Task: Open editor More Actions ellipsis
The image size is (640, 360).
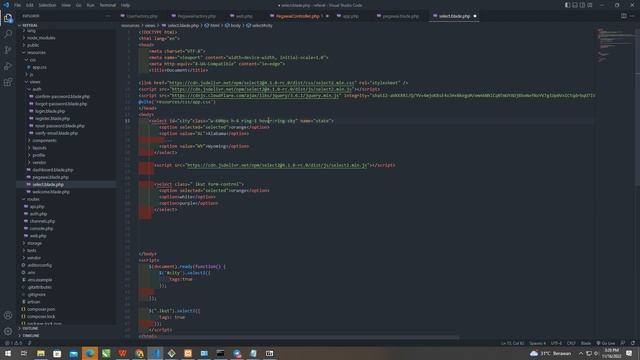Action: [x=632, y=16]
